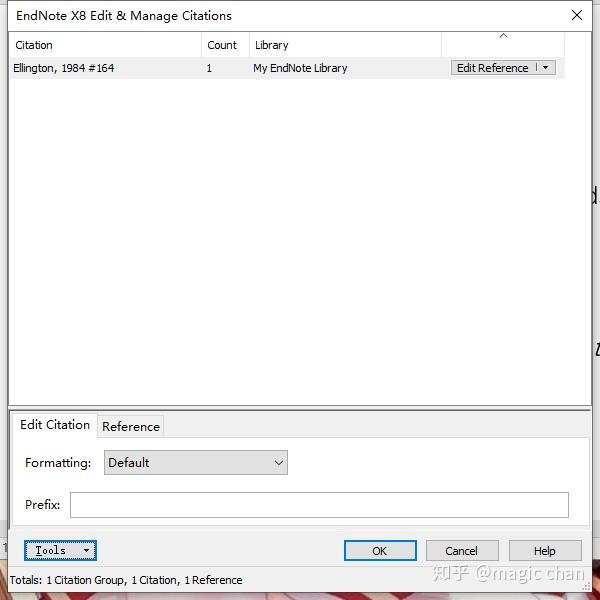The image size is (600, 600).
Task: Open the Tools dropdown button
Action: (60, 551)
